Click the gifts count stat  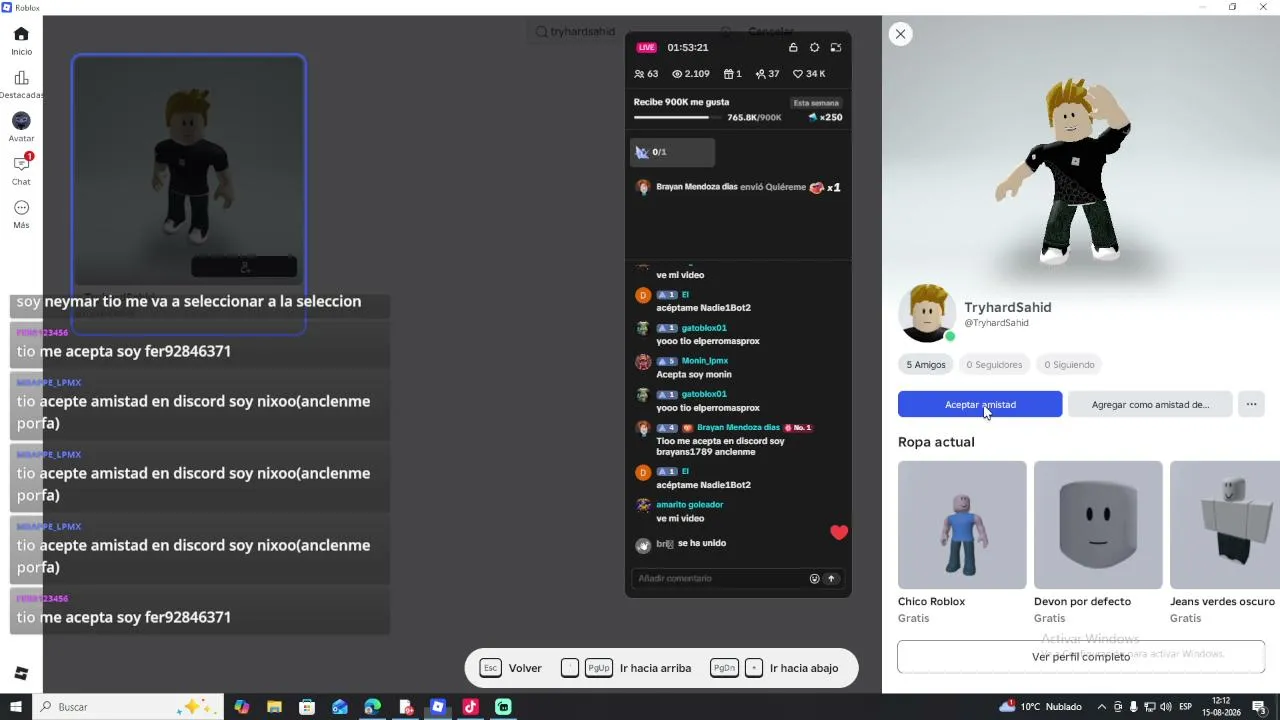click(x=733, y=74)
